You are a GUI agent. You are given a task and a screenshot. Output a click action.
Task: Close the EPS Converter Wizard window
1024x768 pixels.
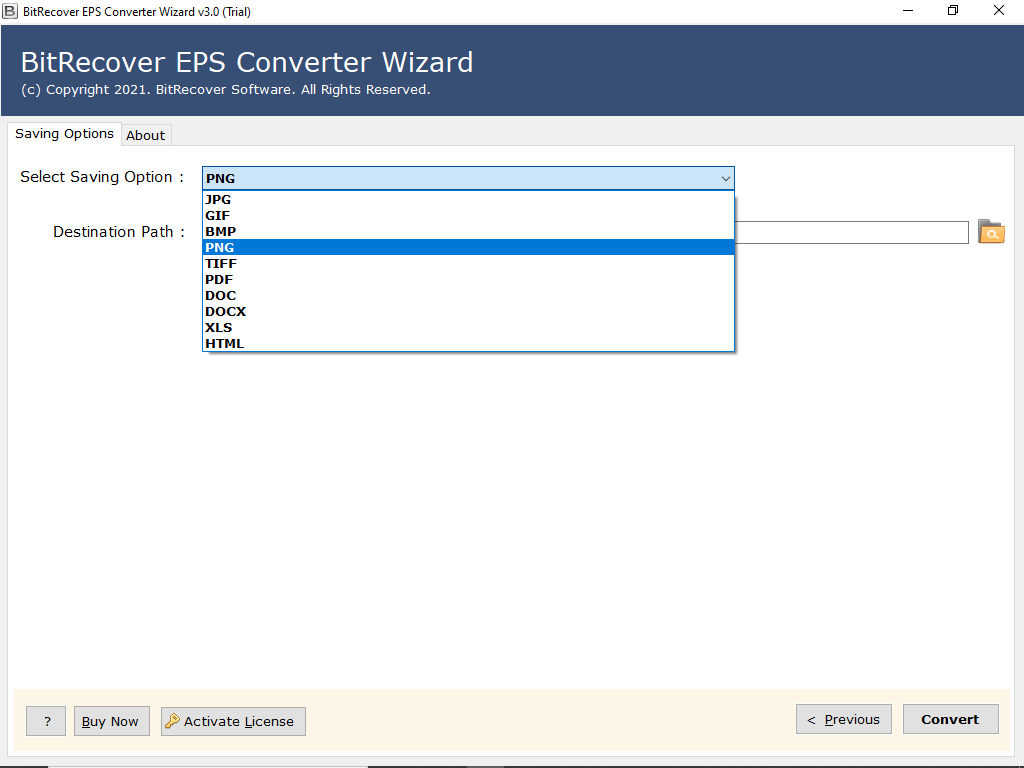tap(999, 11)
